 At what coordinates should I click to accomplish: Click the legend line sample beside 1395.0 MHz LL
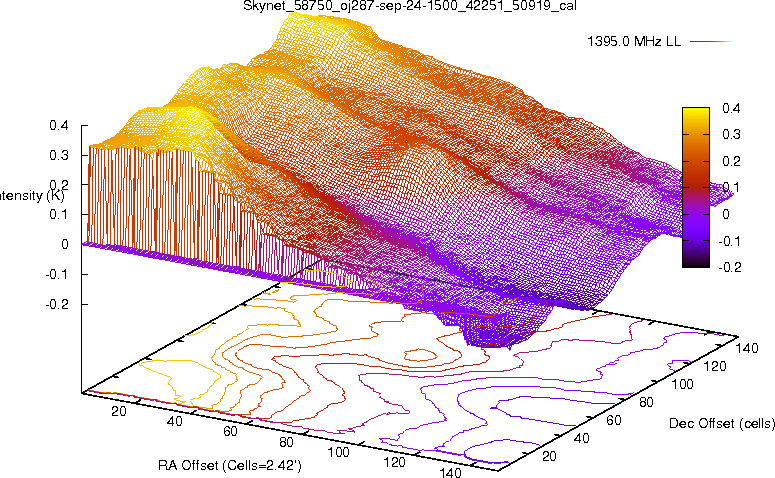pyautogui.click(x=710, y=42)
